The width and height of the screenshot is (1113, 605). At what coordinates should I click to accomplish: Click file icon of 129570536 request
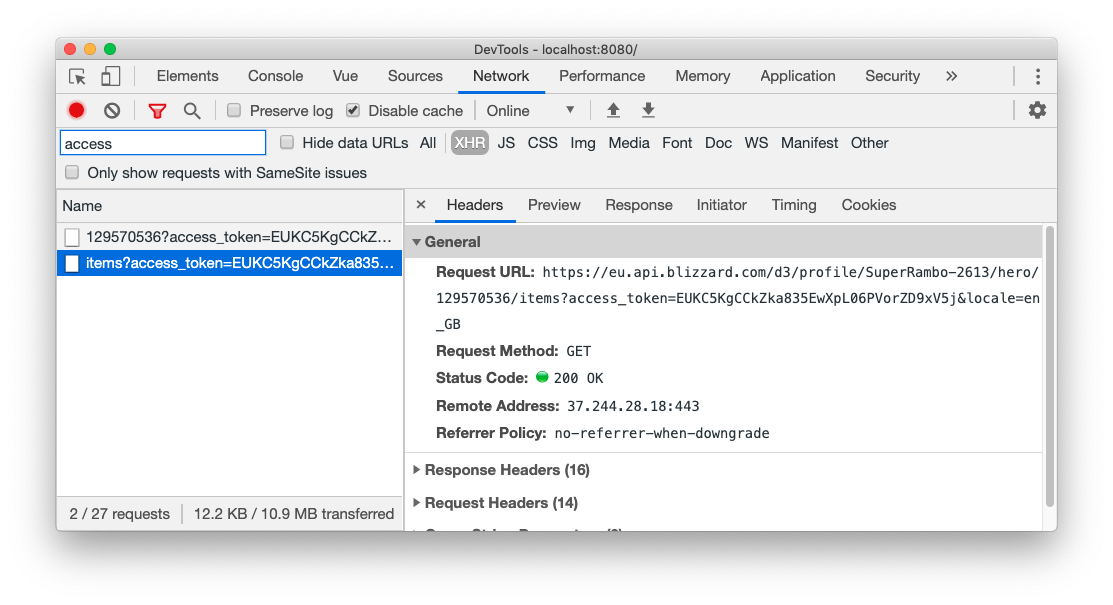tap(72, 236)
